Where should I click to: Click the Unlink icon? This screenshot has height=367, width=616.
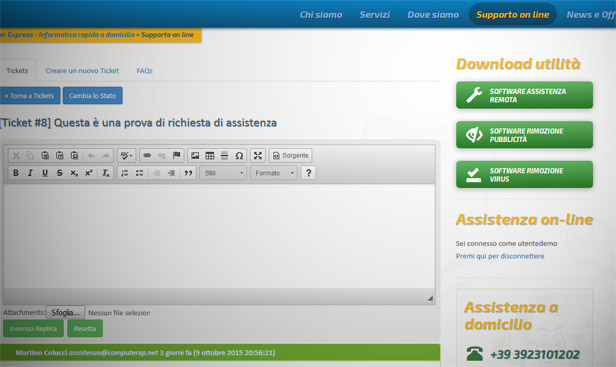(x=161, y=156)
